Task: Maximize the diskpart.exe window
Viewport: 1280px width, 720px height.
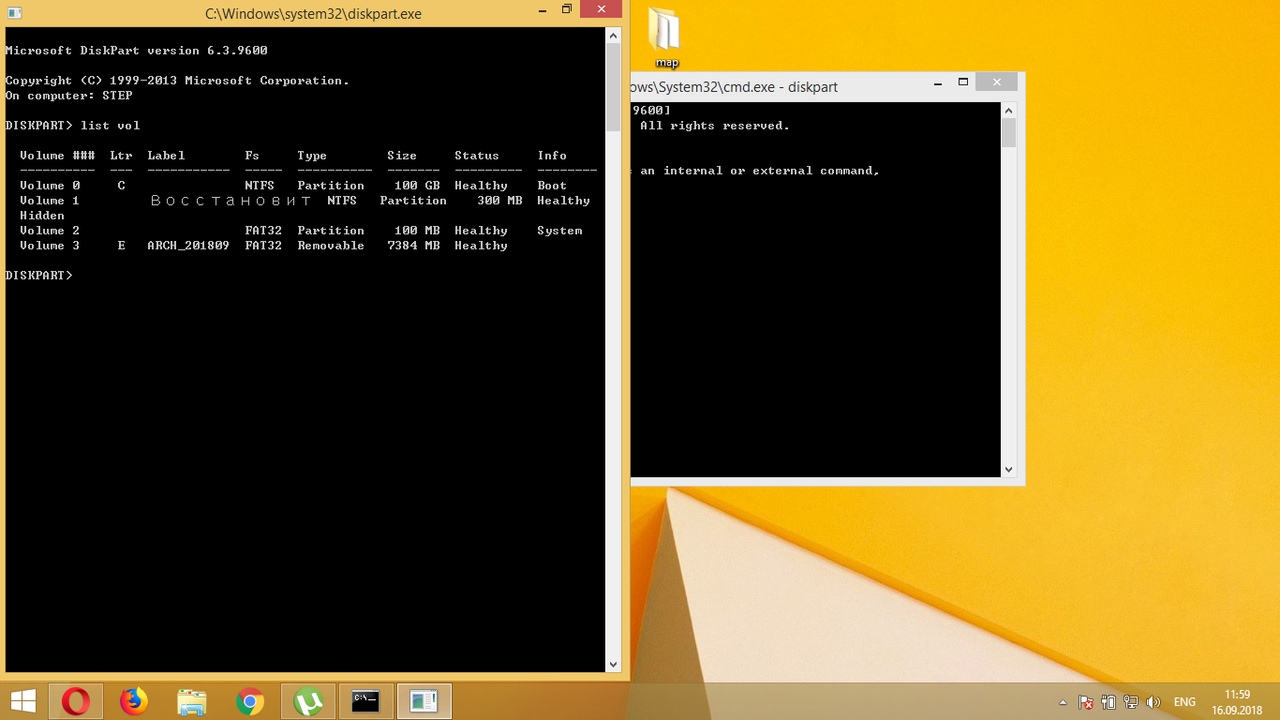Action: (566, 10)
